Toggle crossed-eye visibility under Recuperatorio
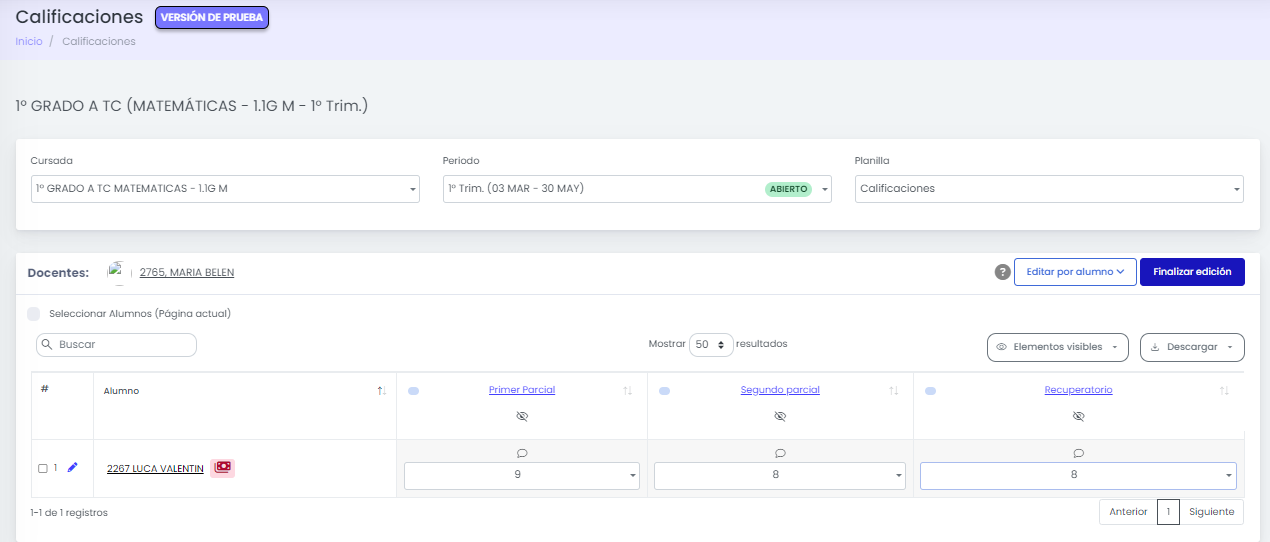 (x=1078, y=416)
